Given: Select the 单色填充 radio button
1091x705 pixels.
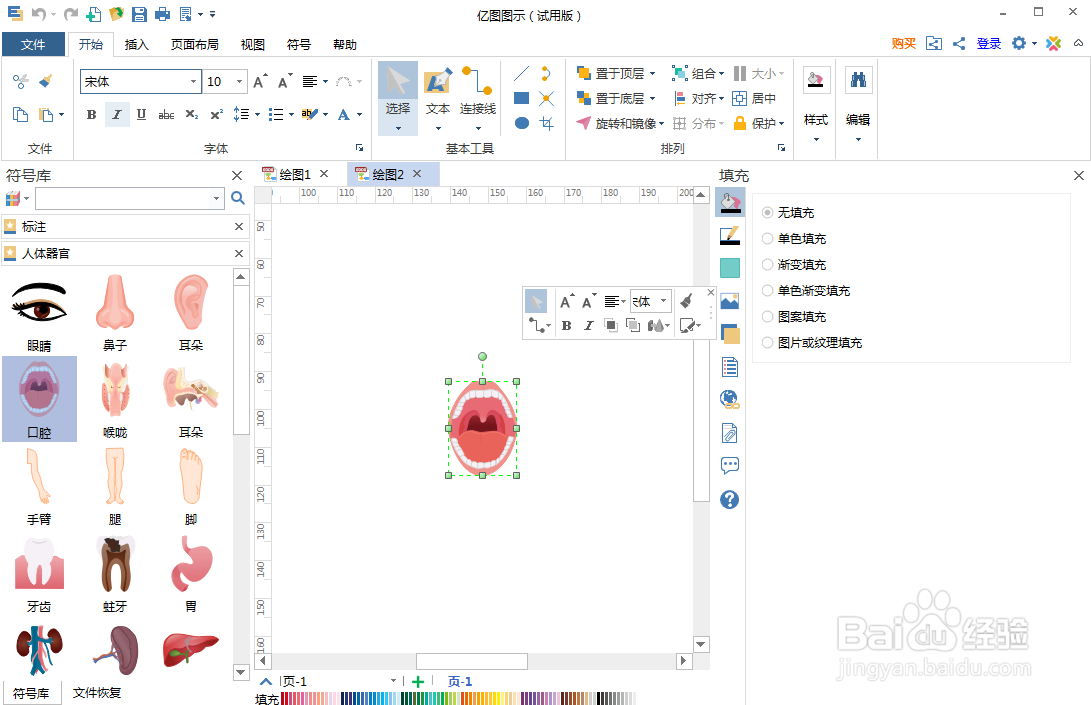Looking at the screenshot, I should (768, 238).
